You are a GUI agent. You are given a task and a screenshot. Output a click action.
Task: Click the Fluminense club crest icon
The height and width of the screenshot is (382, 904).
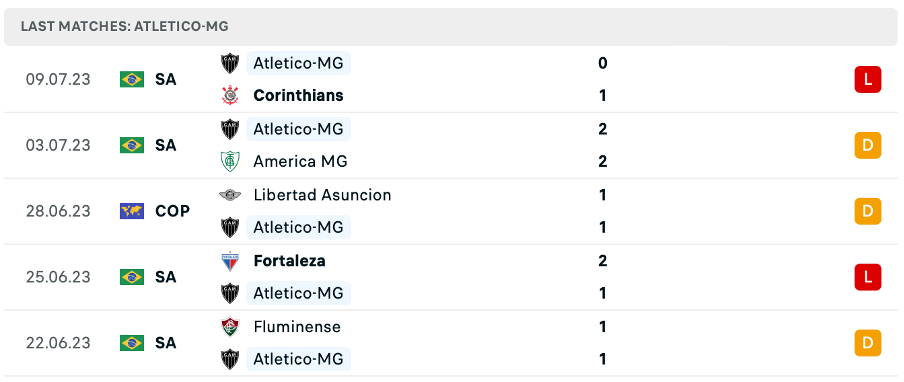click(x=230, y=327)
